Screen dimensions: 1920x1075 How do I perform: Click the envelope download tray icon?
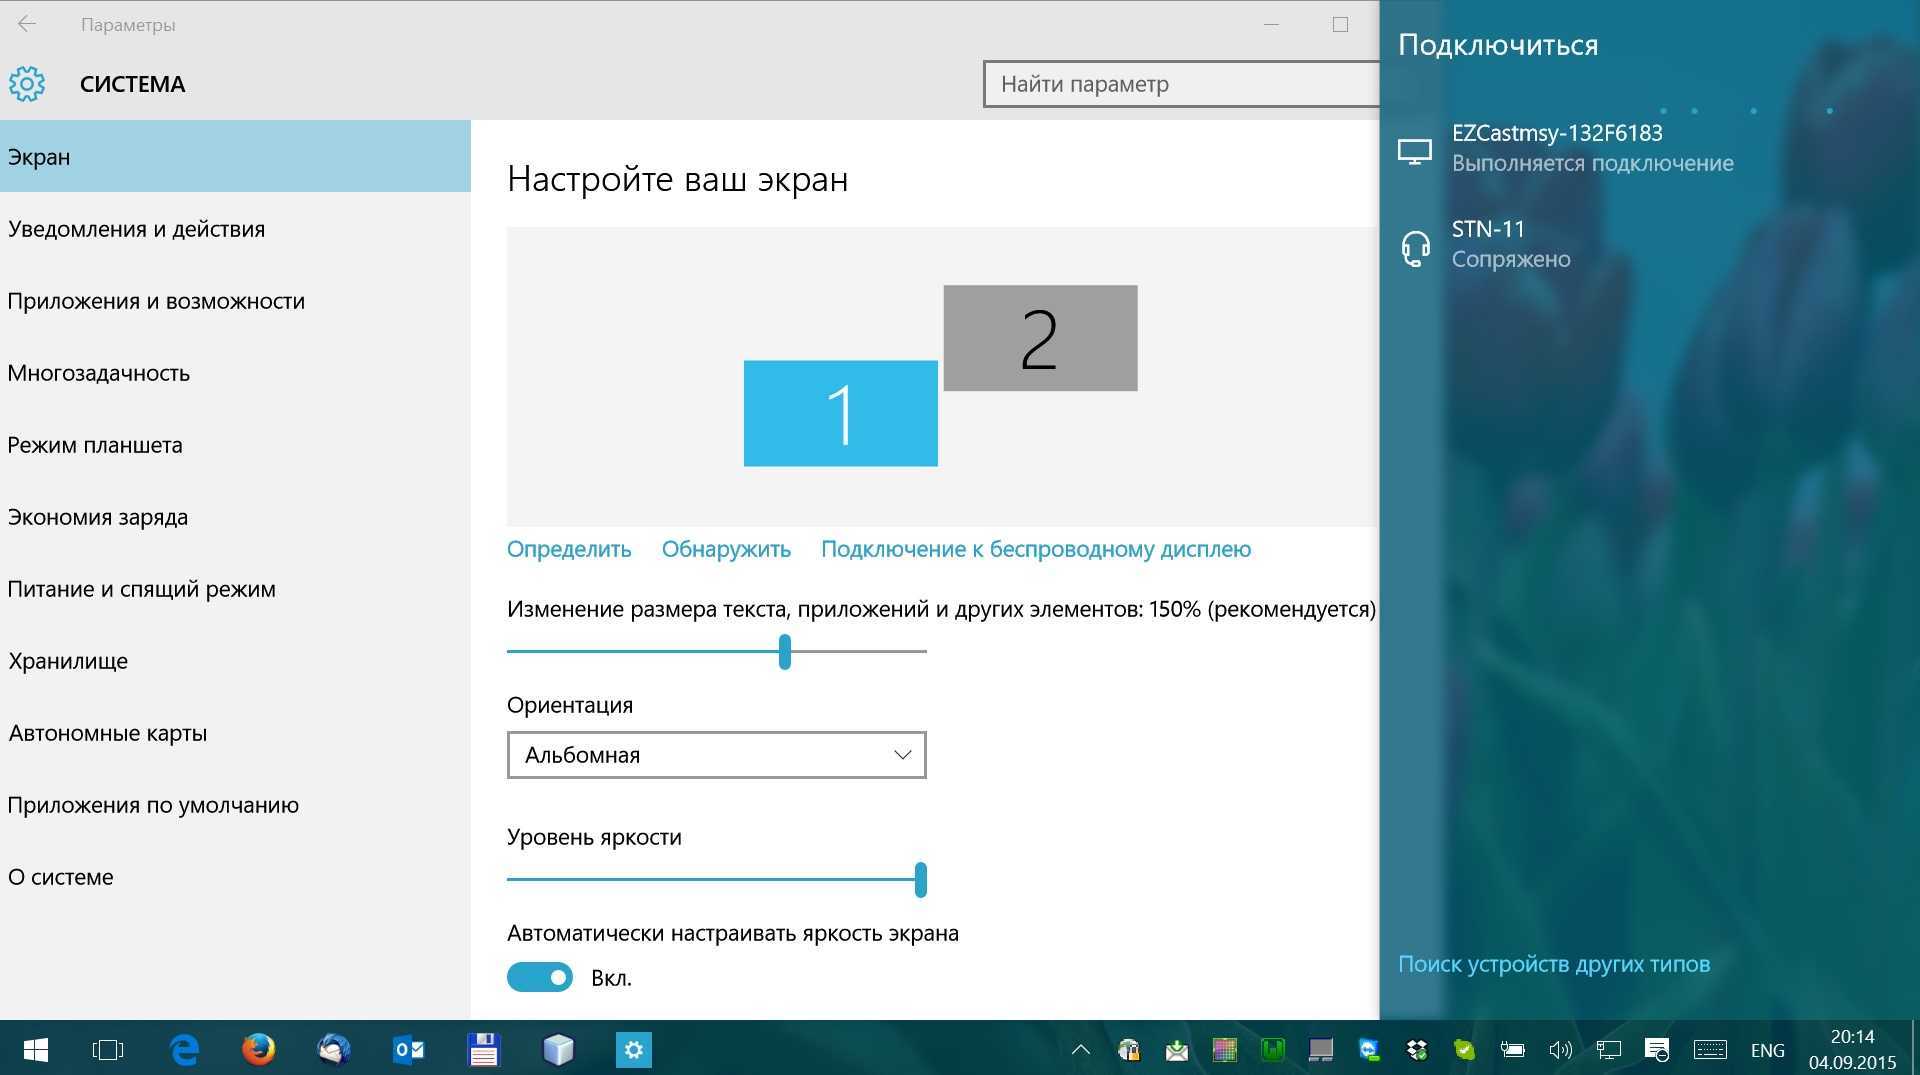point(1177,1050)
